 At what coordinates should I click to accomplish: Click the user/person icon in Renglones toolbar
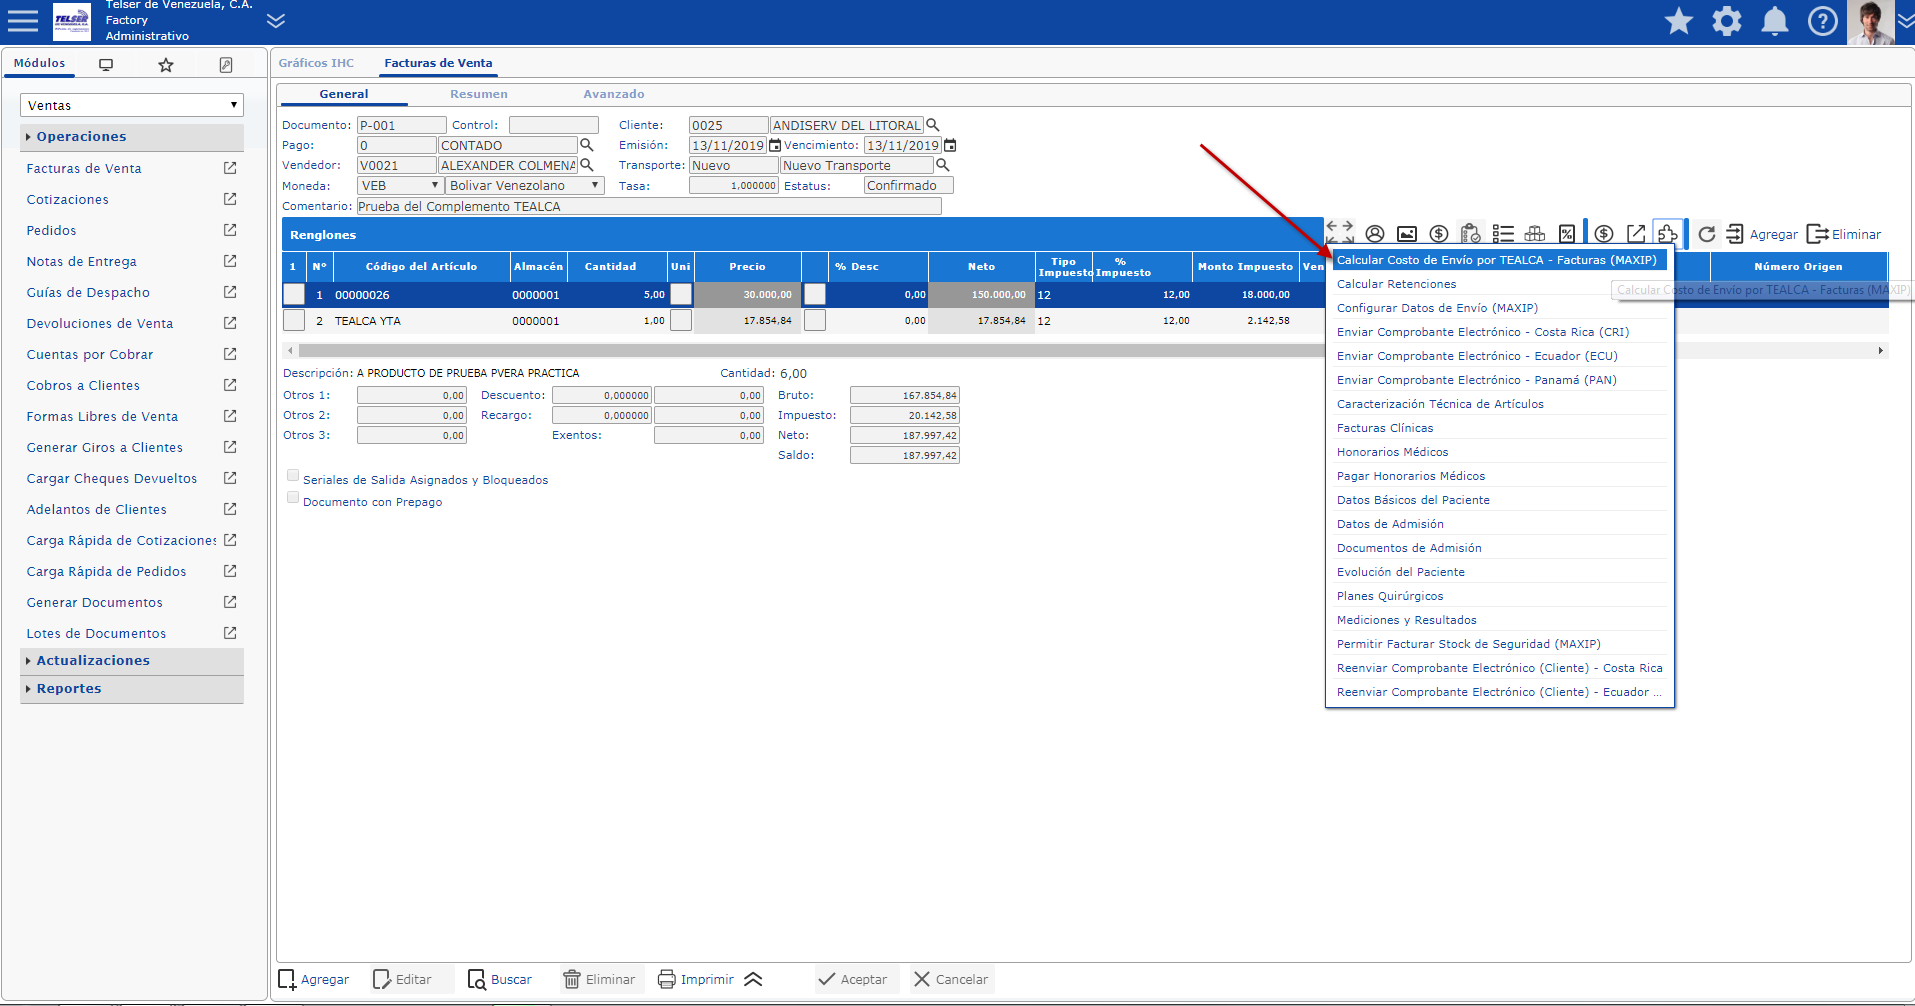[1375, 234]
